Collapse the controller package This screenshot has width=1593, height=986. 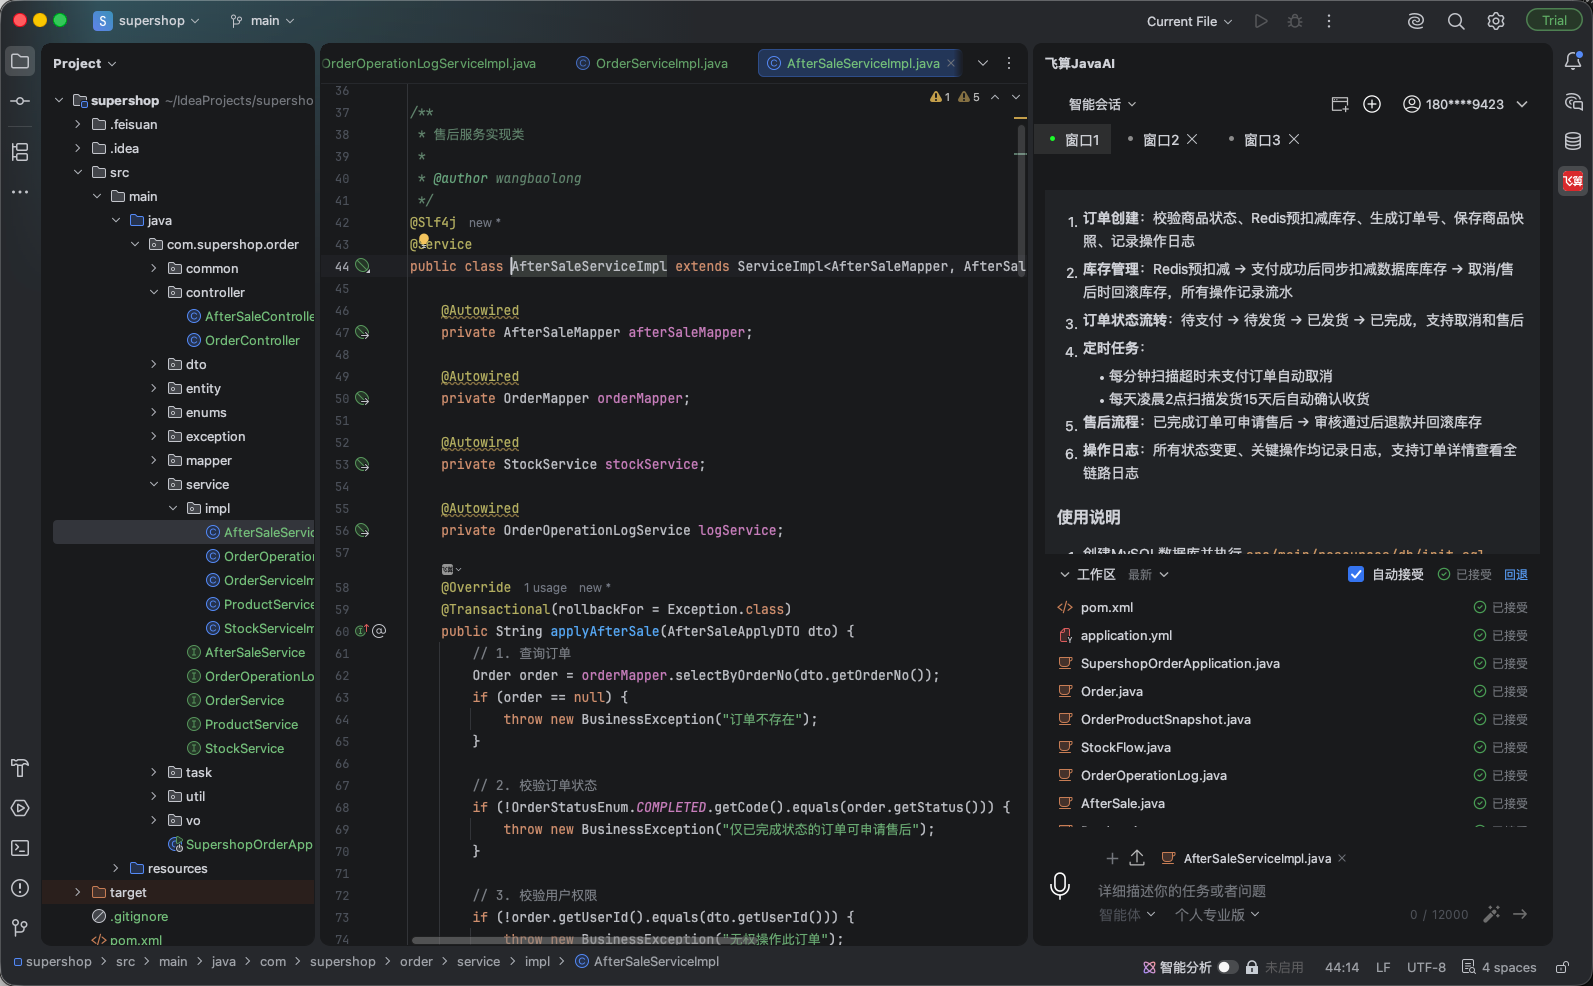154,292
